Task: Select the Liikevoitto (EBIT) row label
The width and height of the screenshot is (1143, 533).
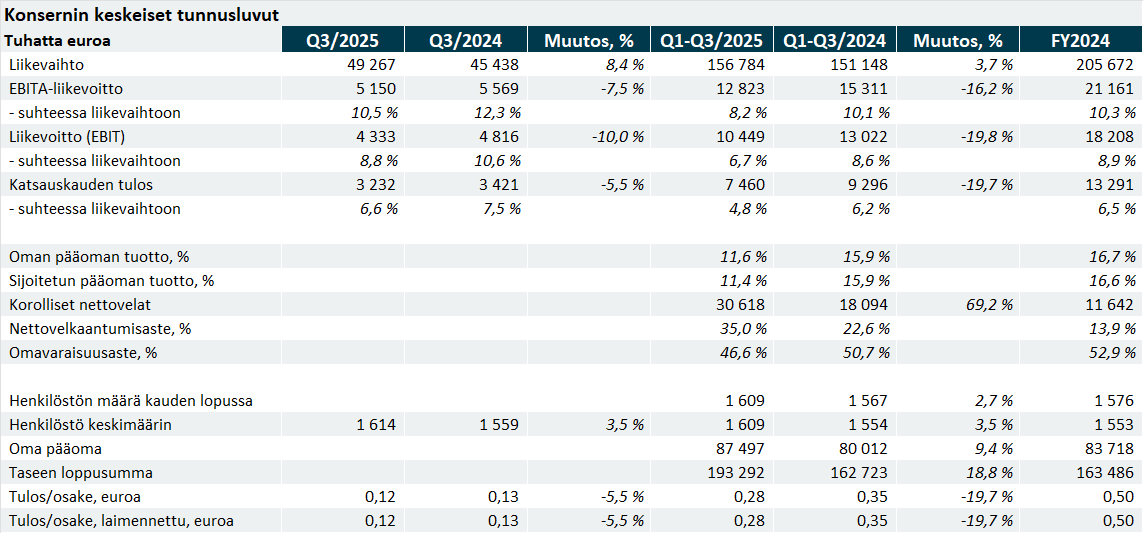Action: click(x=66, y=136)
